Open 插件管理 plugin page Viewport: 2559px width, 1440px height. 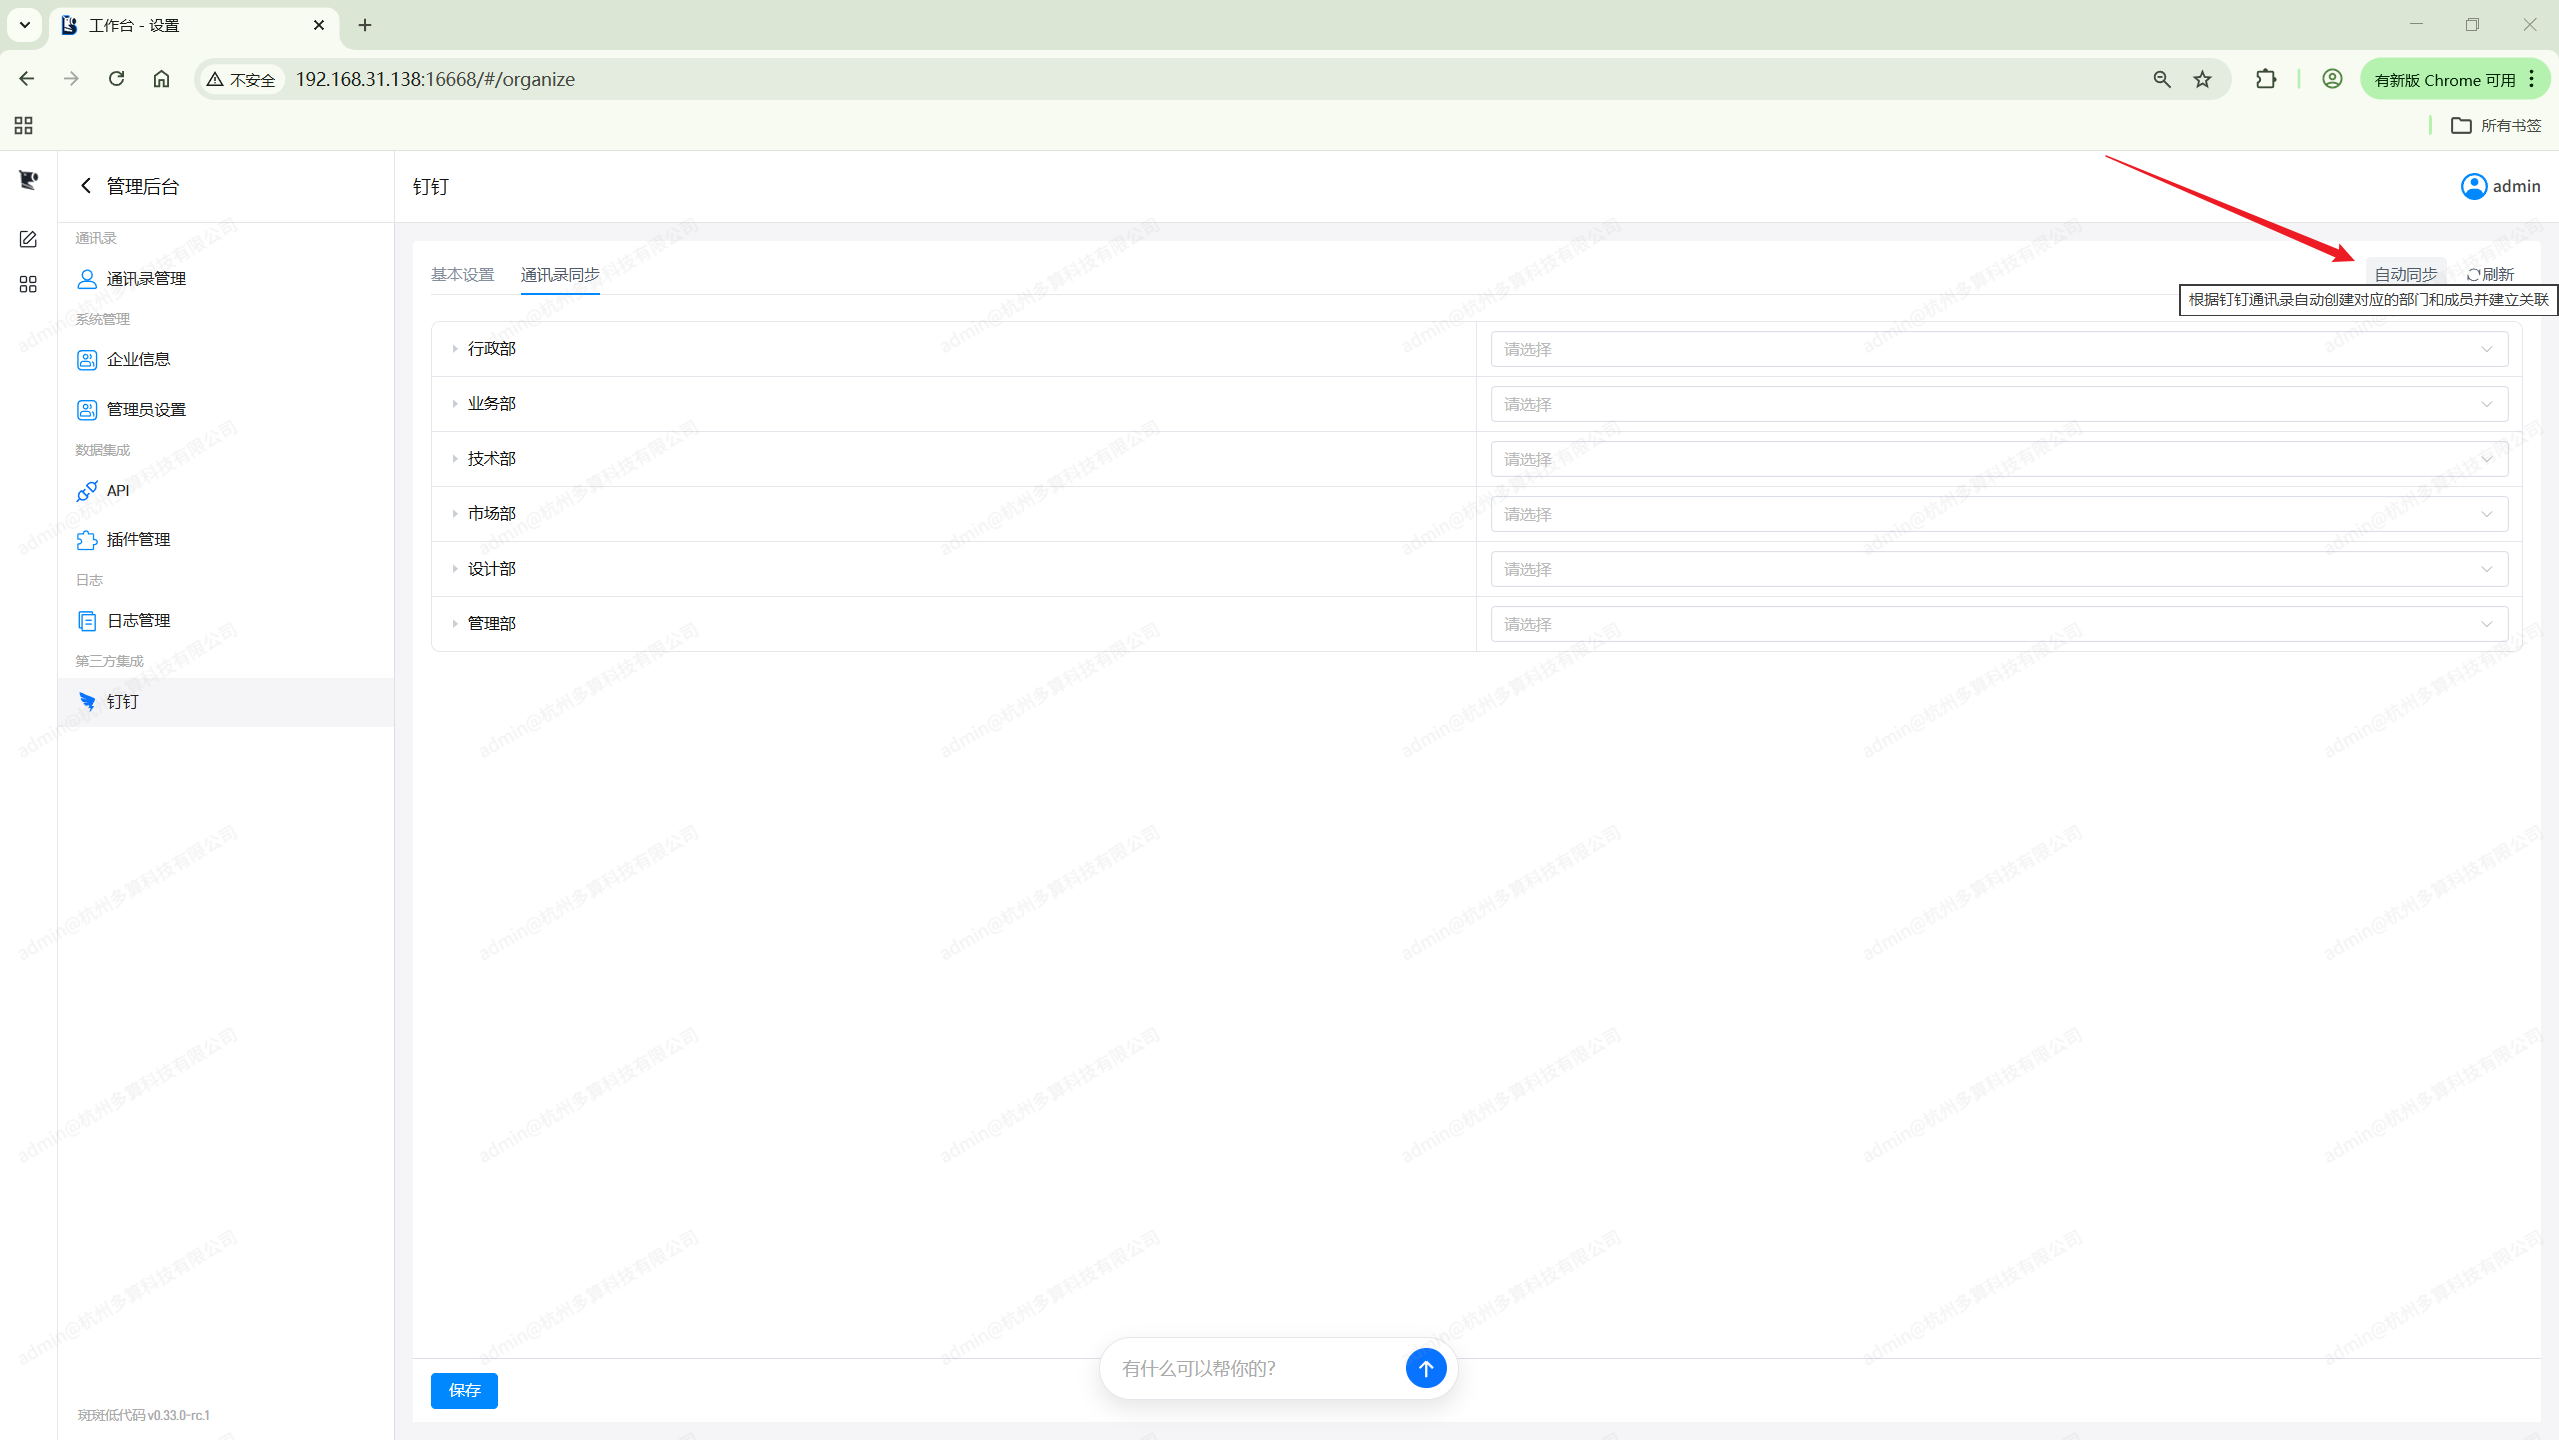coord(138,539)
